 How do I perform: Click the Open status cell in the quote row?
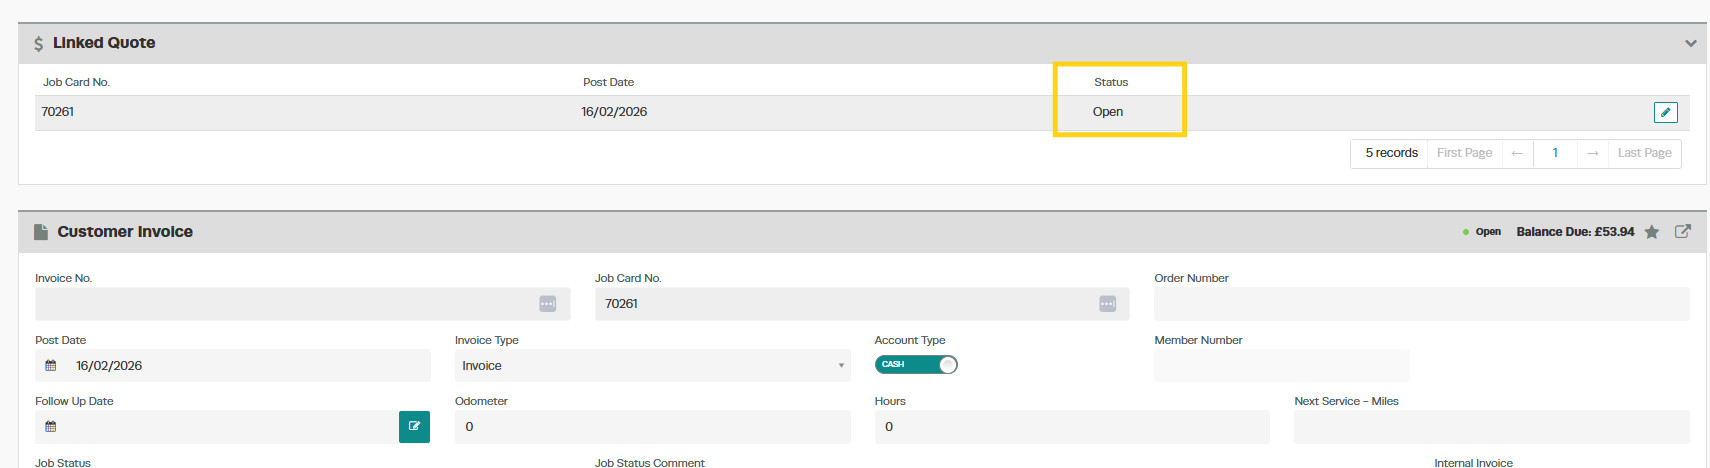1107,112
